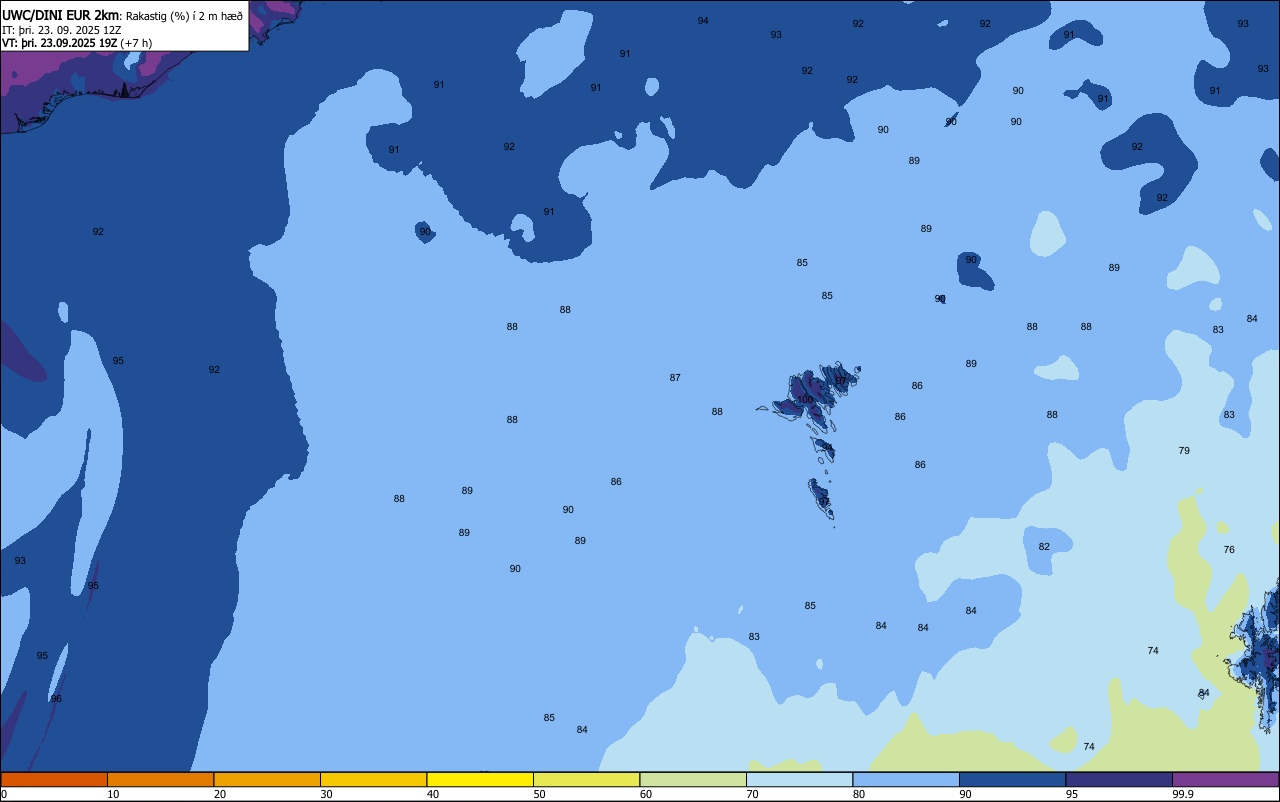Select the 20–30 legend color segment
Viewport: 1280px width, 802px height.
pos(267,779)
